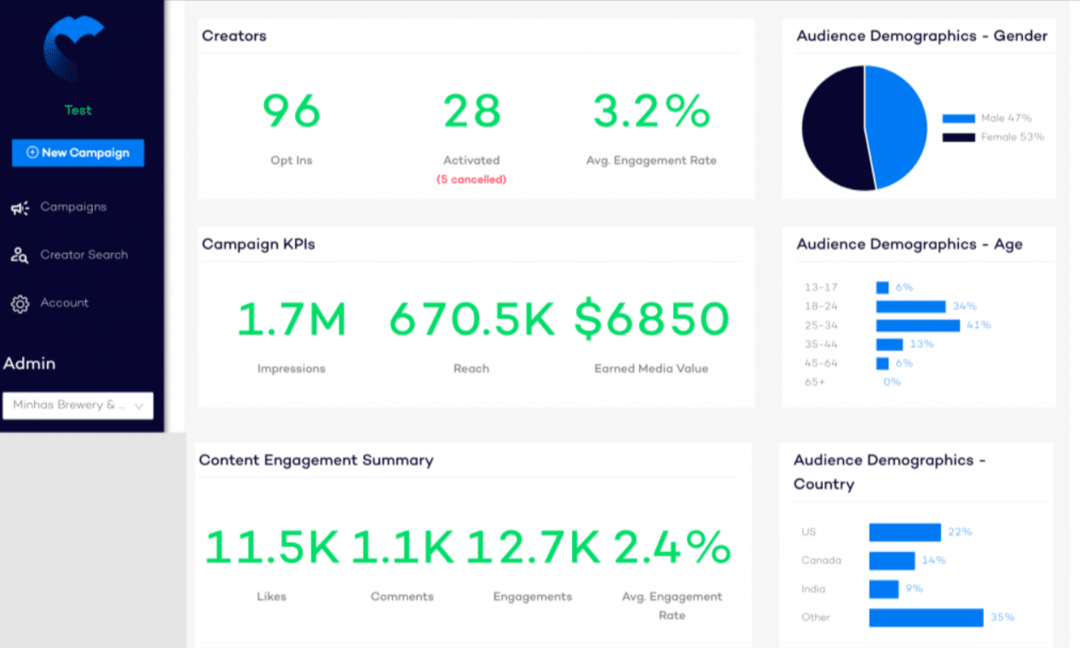
Task: Click the app logo at sidebar top
Action: click(x=77, y=47)
